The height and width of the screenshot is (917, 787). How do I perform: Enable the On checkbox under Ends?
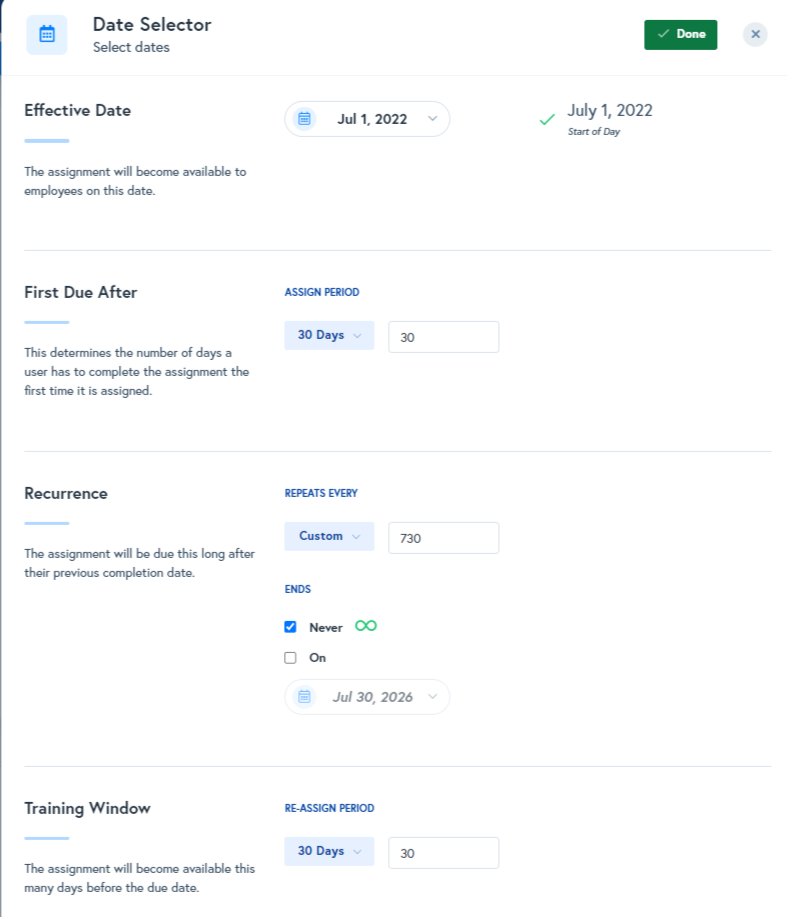coord(290,657)
